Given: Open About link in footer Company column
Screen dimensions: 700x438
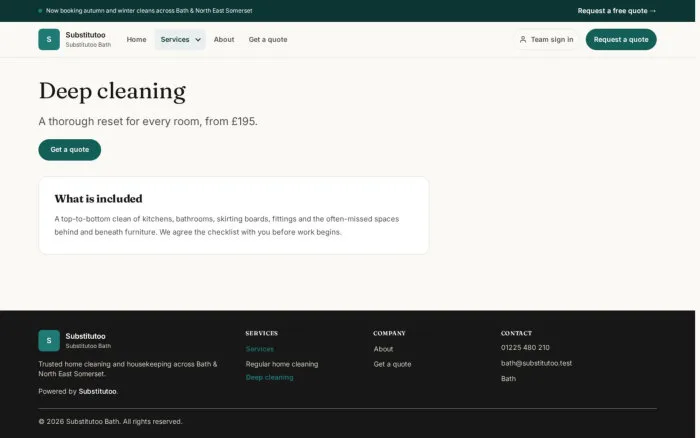Looking at the screenshot, I should pyautogui.click(x=383, y=349).
